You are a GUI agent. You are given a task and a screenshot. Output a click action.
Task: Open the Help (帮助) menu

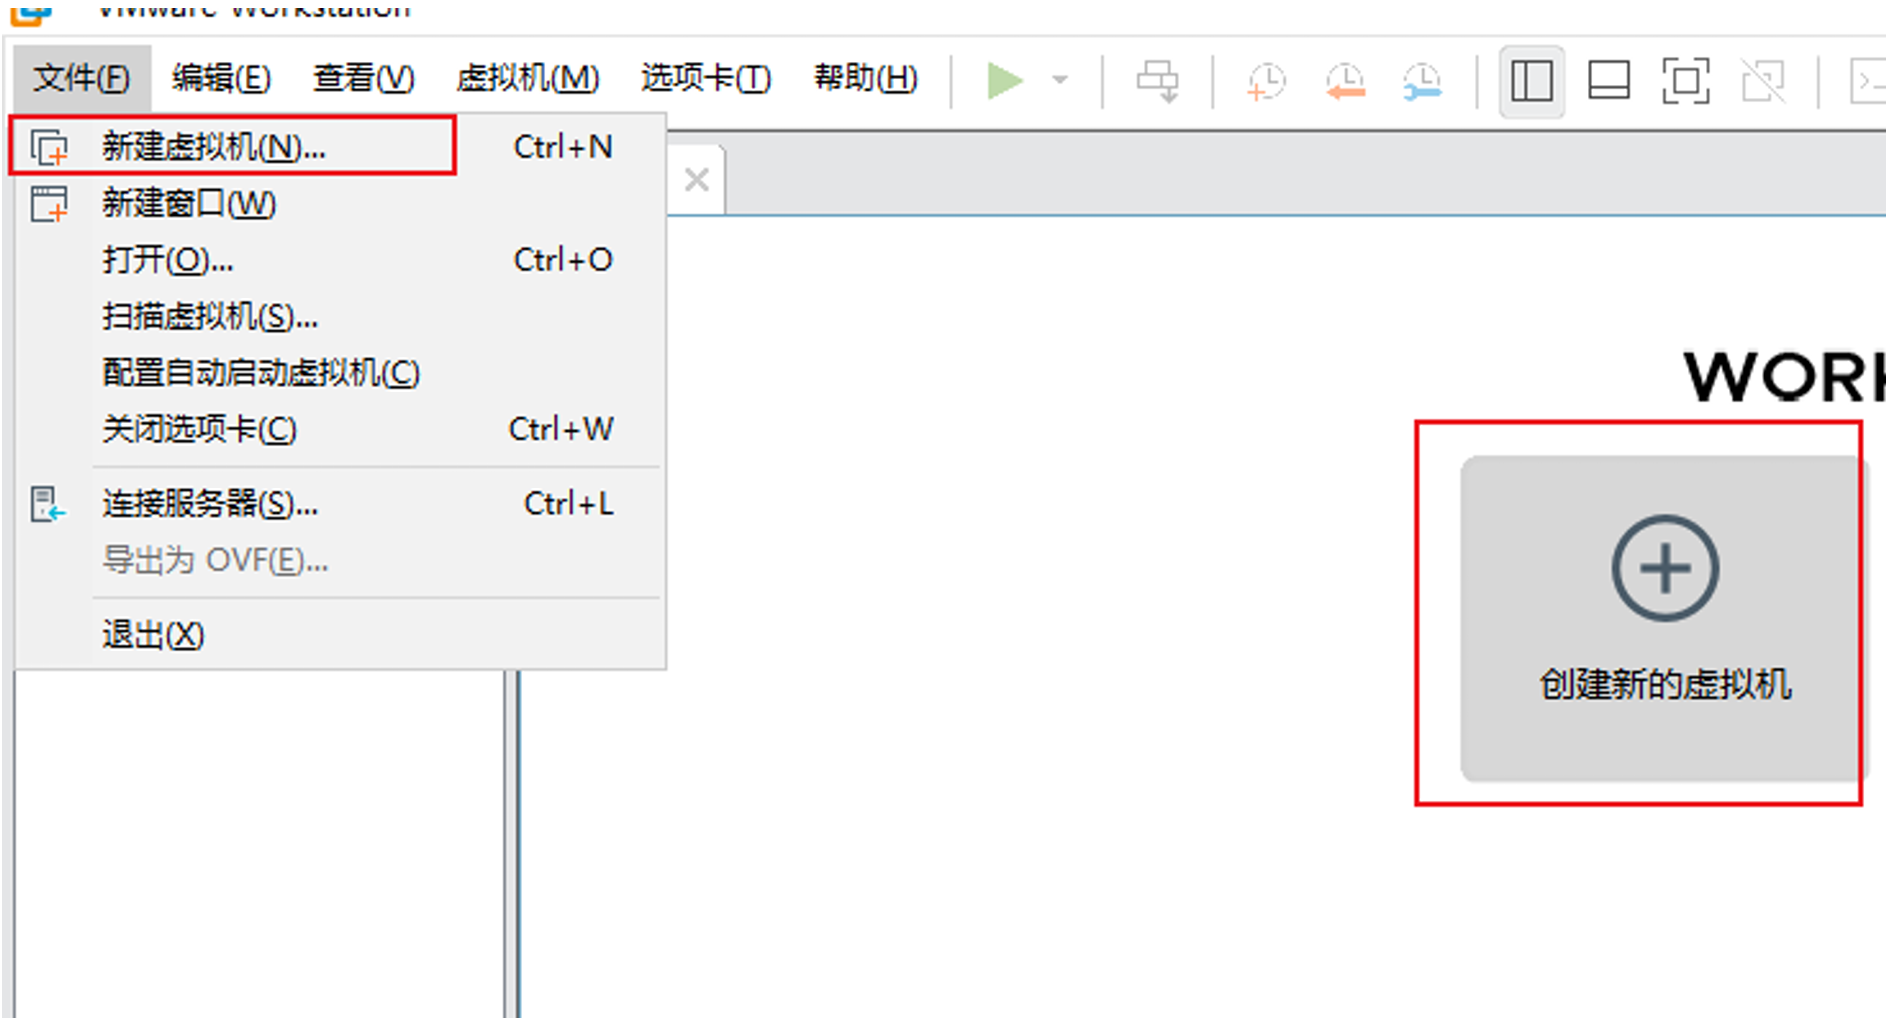[x=865, y=78]
